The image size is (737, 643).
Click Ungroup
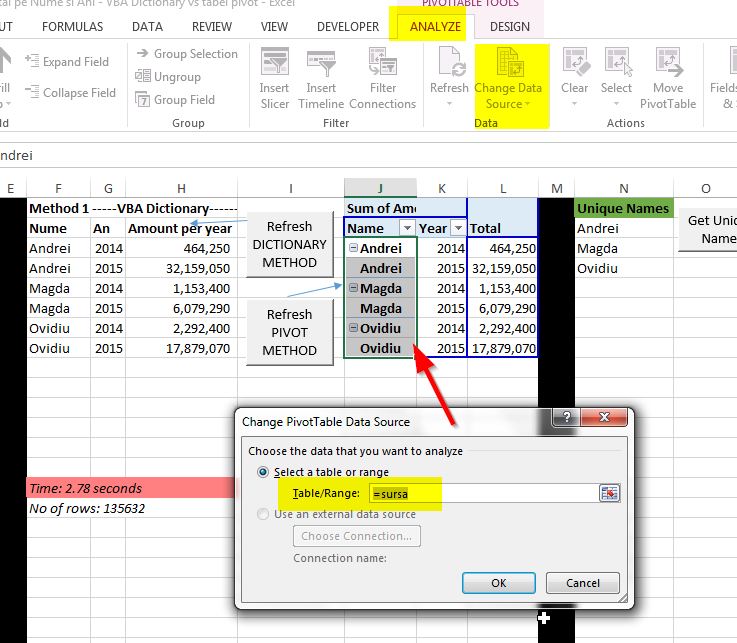[168, 77]
